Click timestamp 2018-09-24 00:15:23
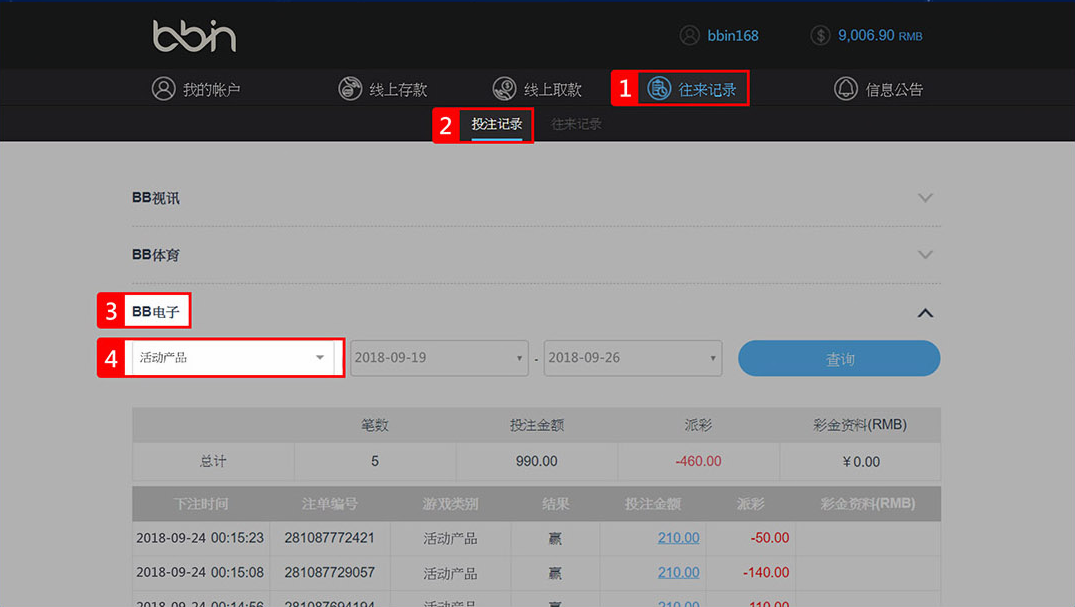The image size is (1075, 607). coord(200,538)
